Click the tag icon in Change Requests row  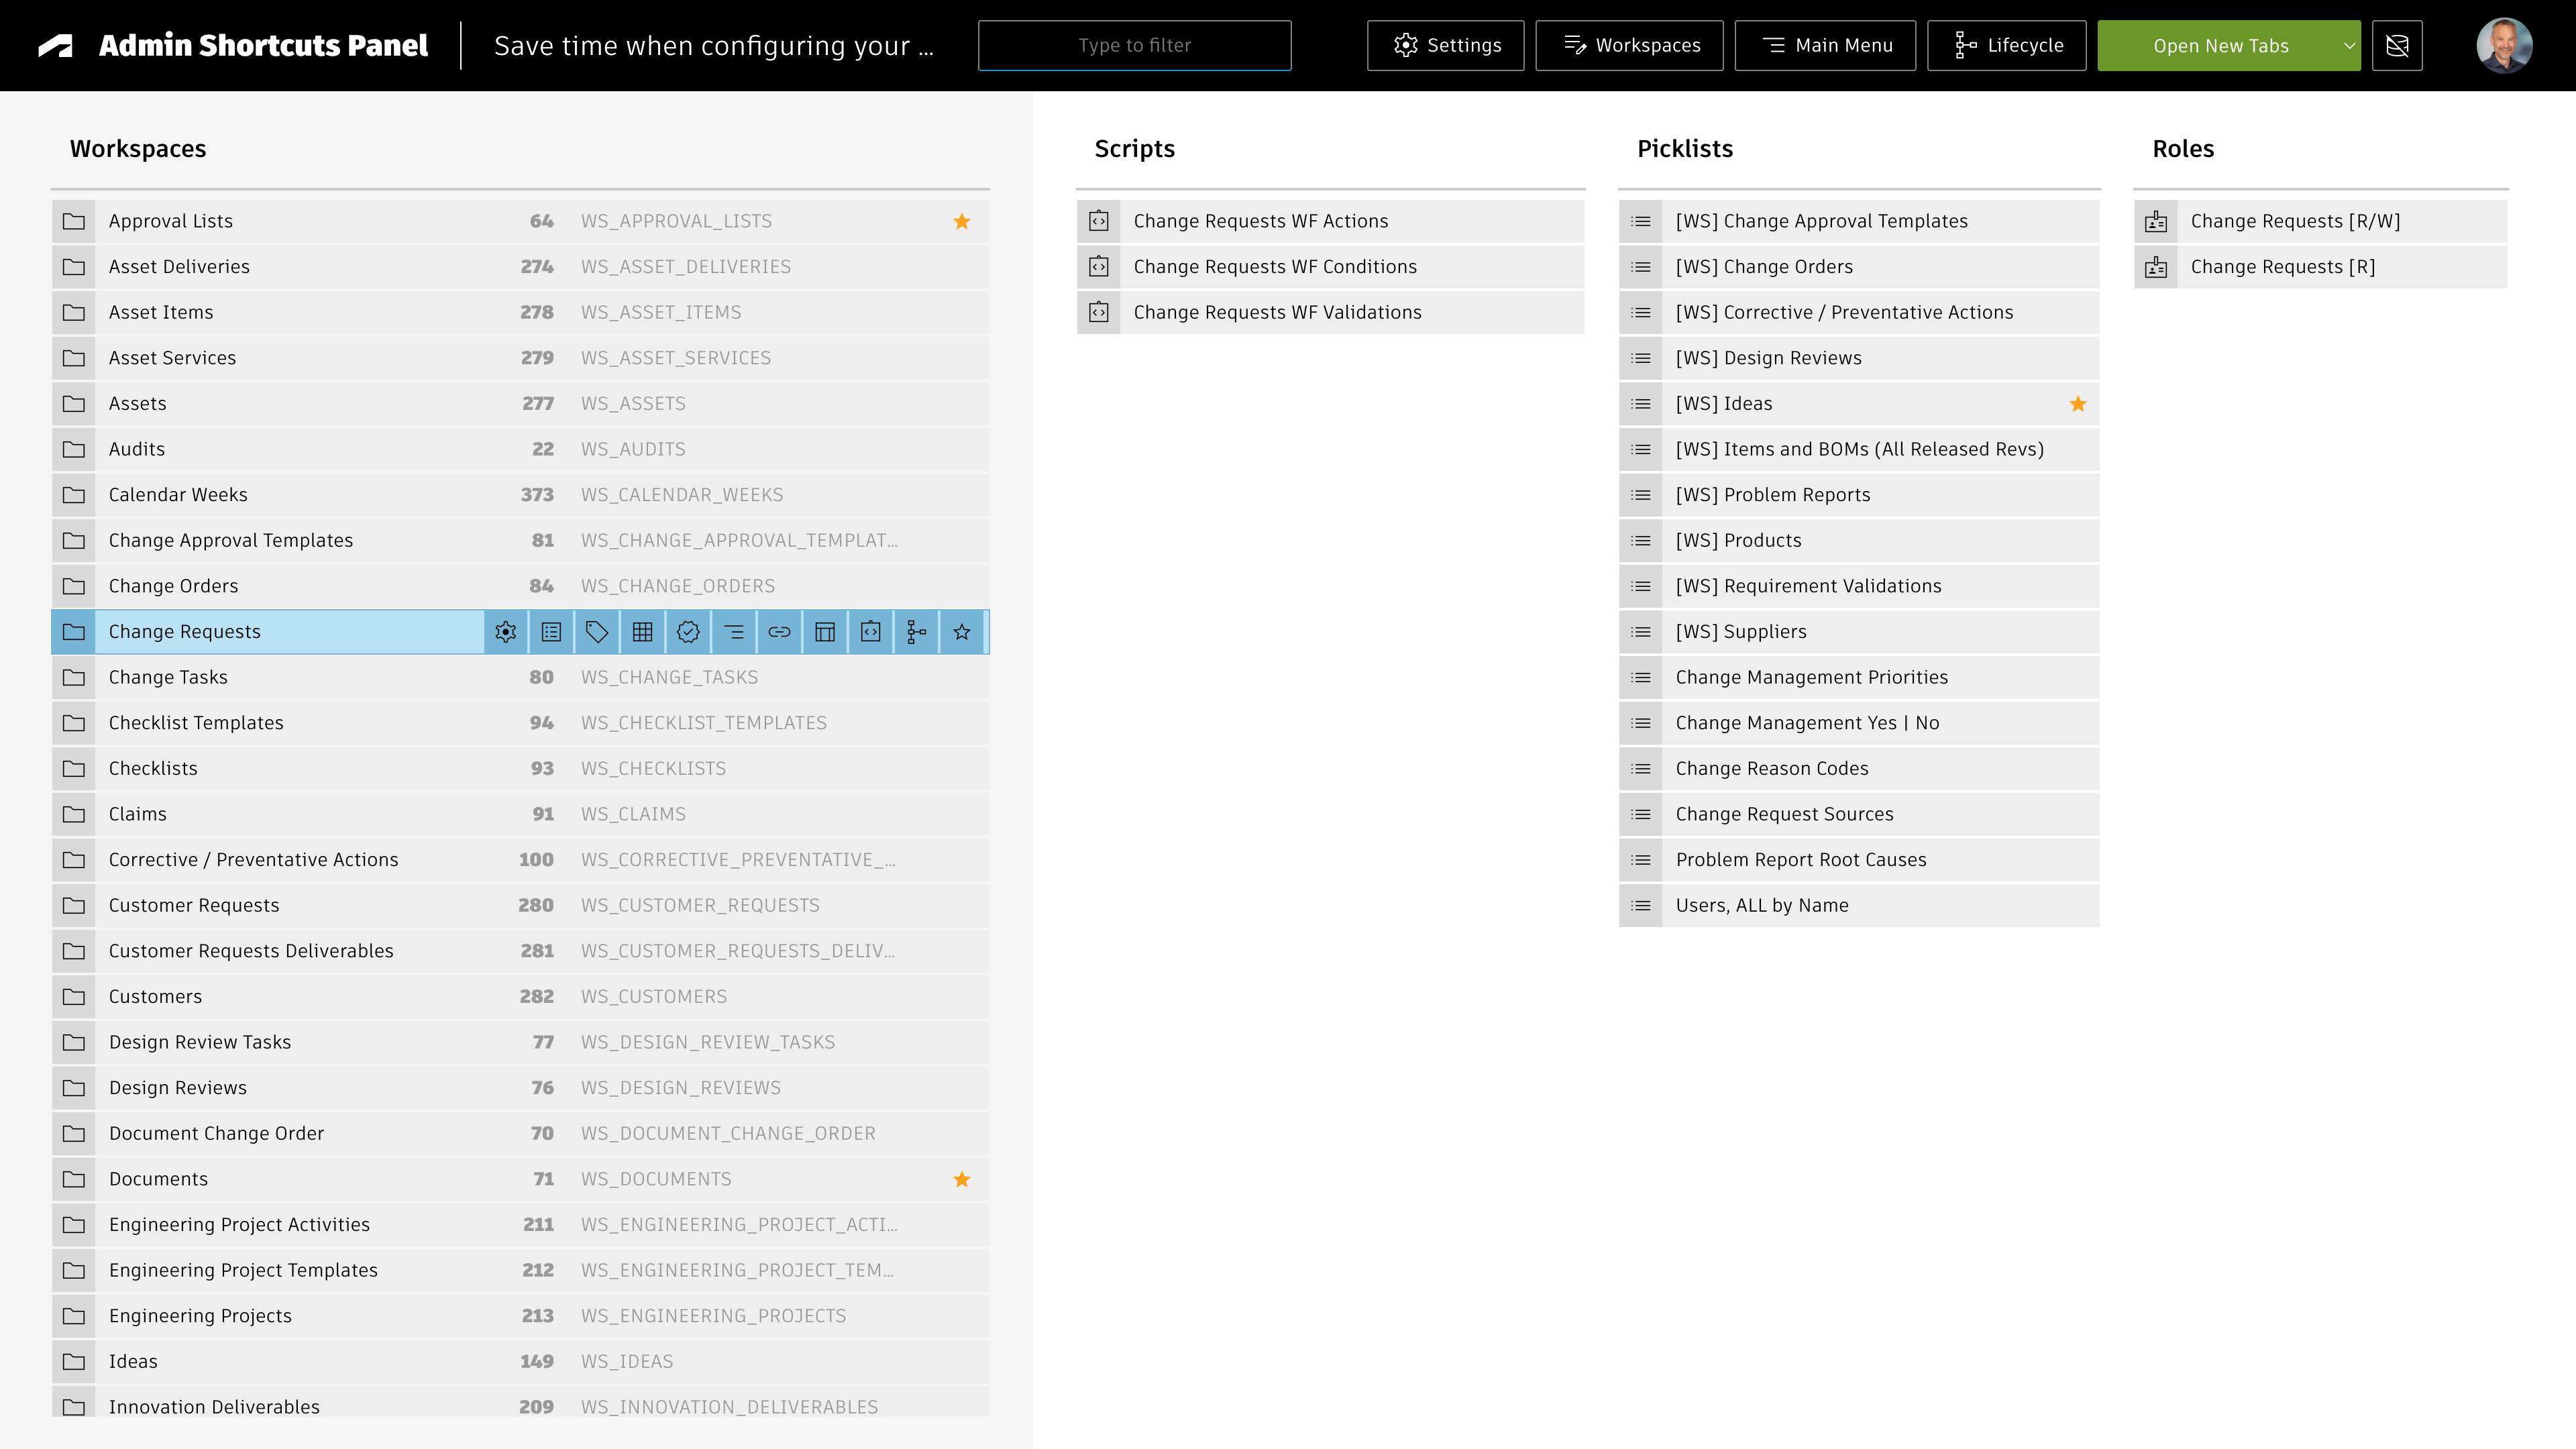(x=597, y=632)
